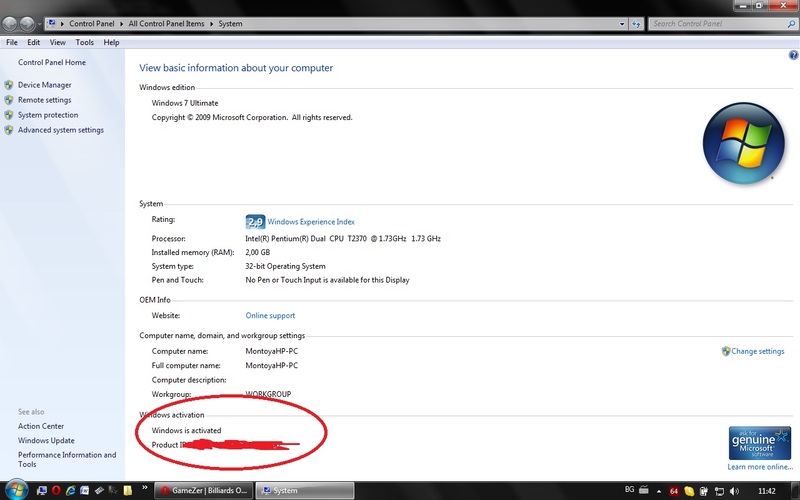The height and width of the screenshot is (500, 800).
Task: Click the shield icon beside Device Manager
Action: (9, 85)
